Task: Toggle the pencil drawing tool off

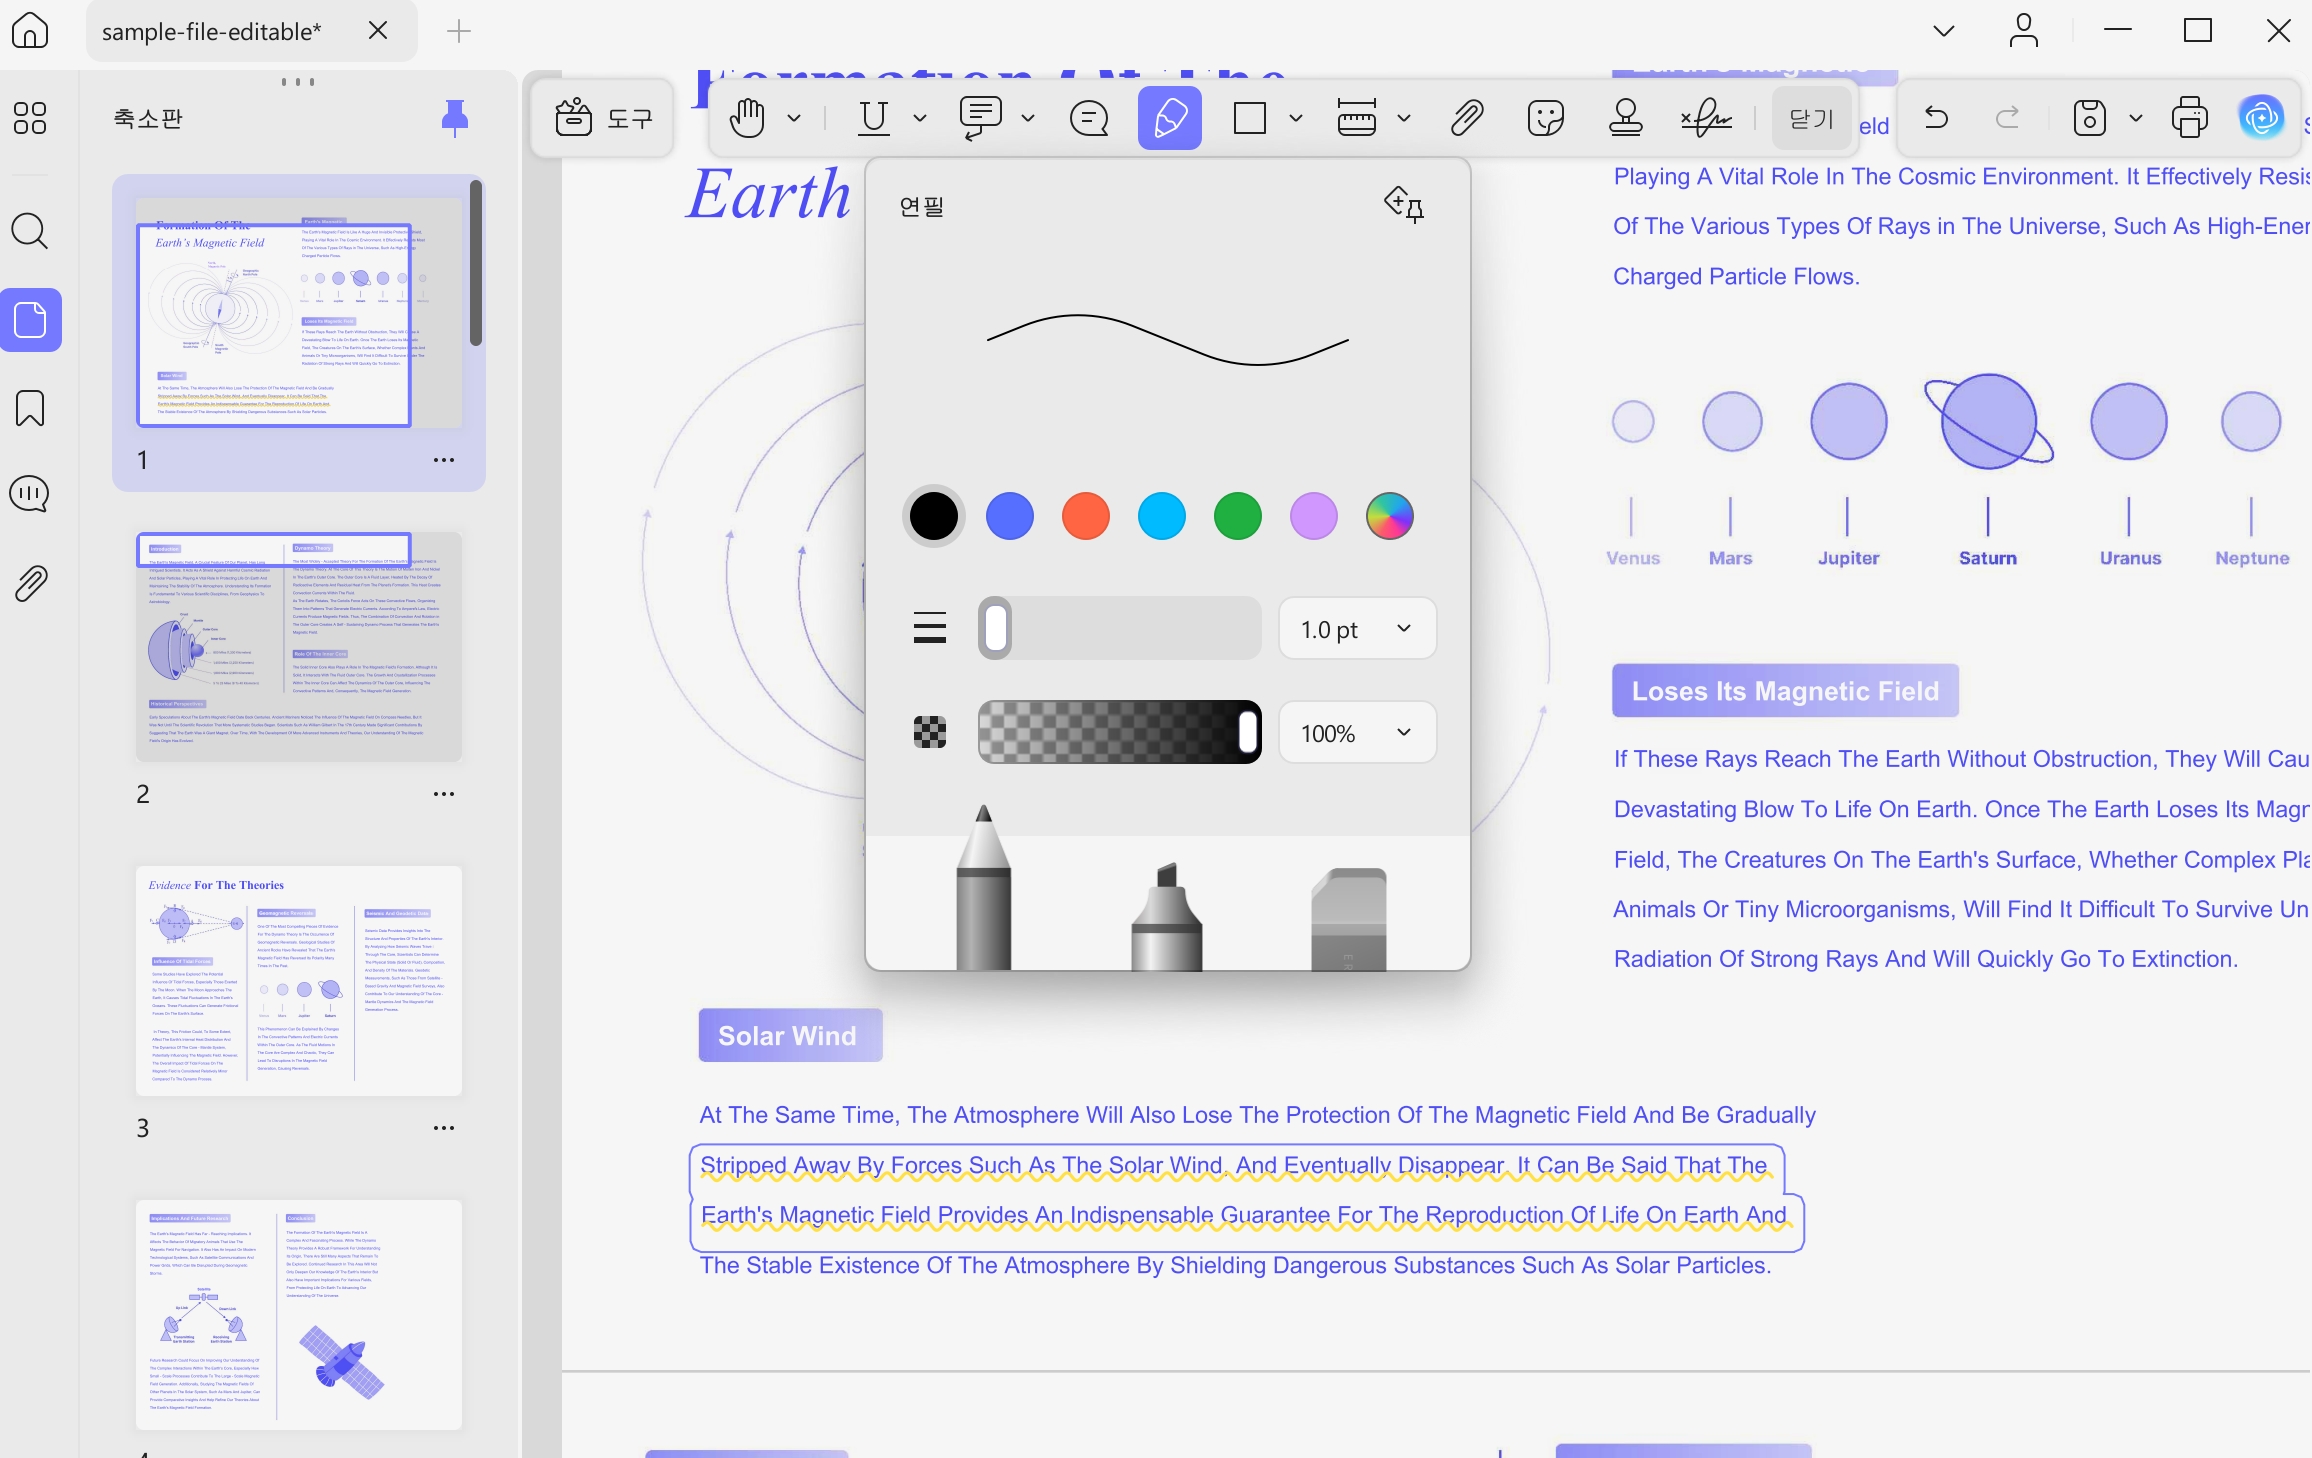Action: [1170, 118]
